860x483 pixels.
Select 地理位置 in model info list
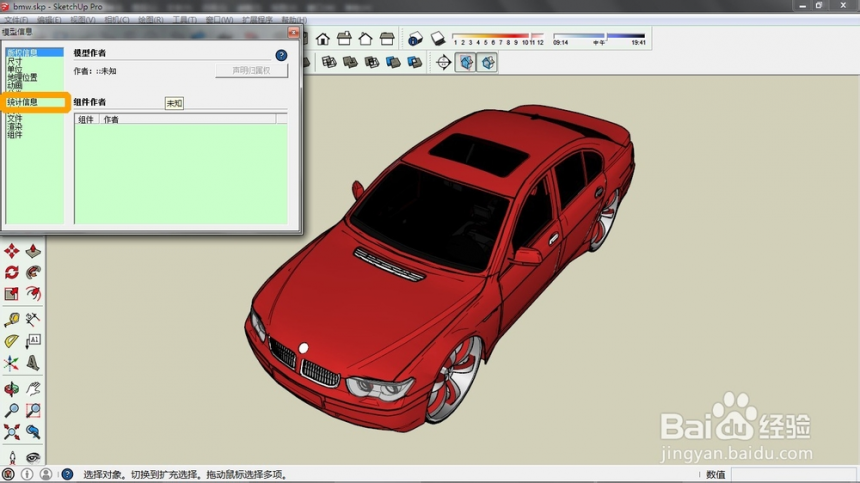(22, 77)
